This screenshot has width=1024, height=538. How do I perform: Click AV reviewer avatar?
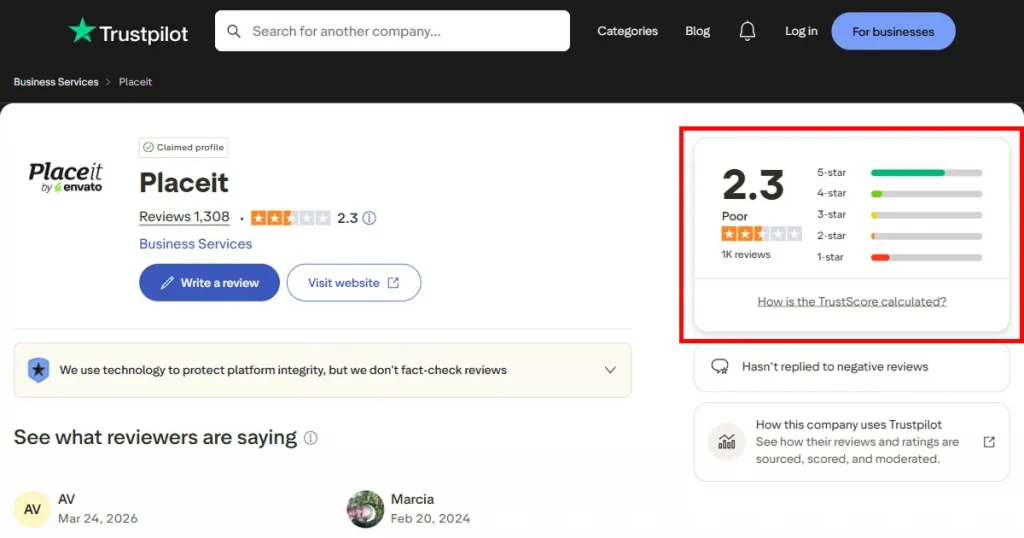point(32,509)
